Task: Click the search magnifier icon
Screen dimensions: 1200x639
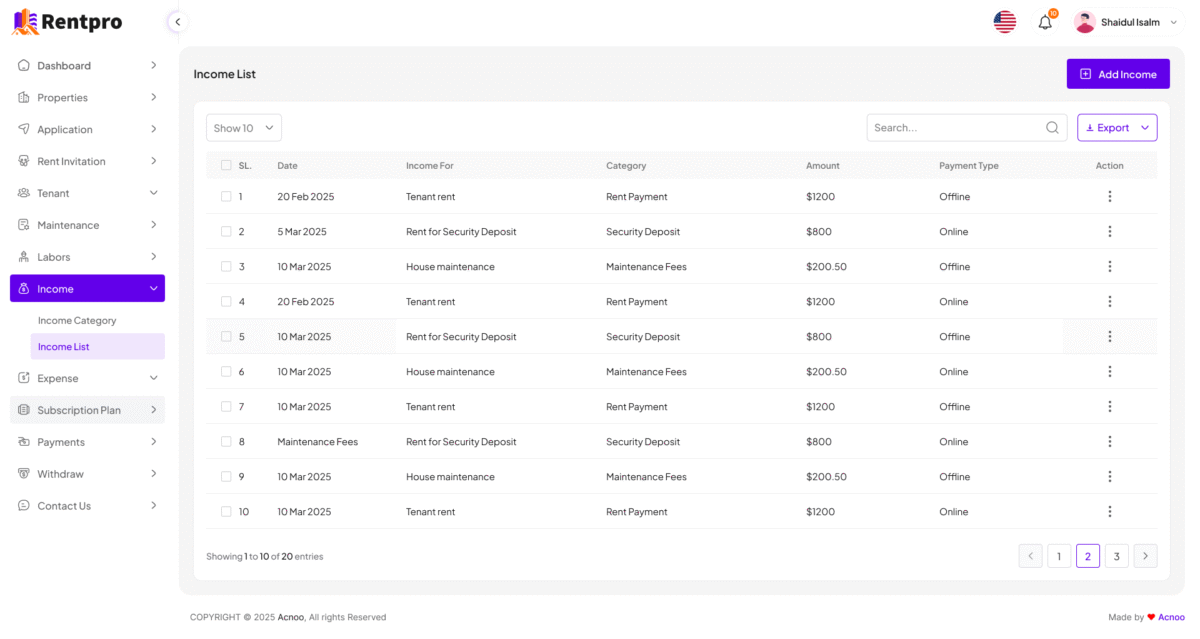Action: click(x=1052, y=128)
